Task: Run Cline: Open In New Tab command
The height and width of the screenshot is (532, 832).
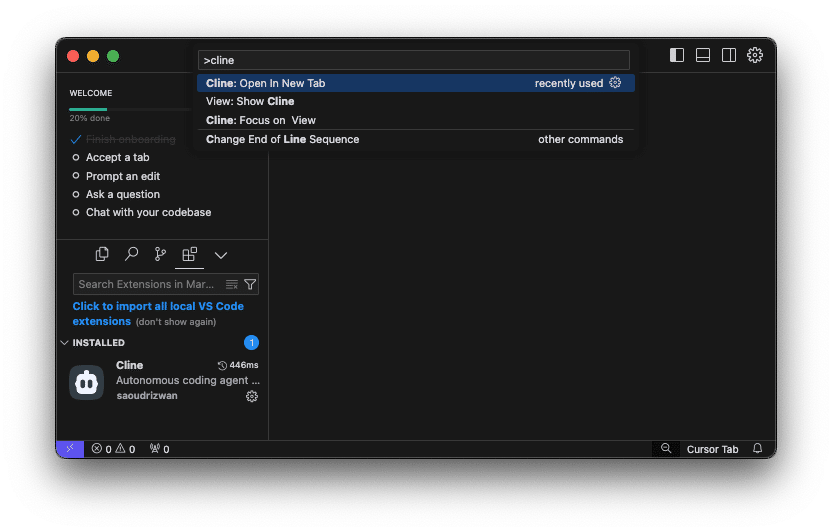Action: click(415, 83)
